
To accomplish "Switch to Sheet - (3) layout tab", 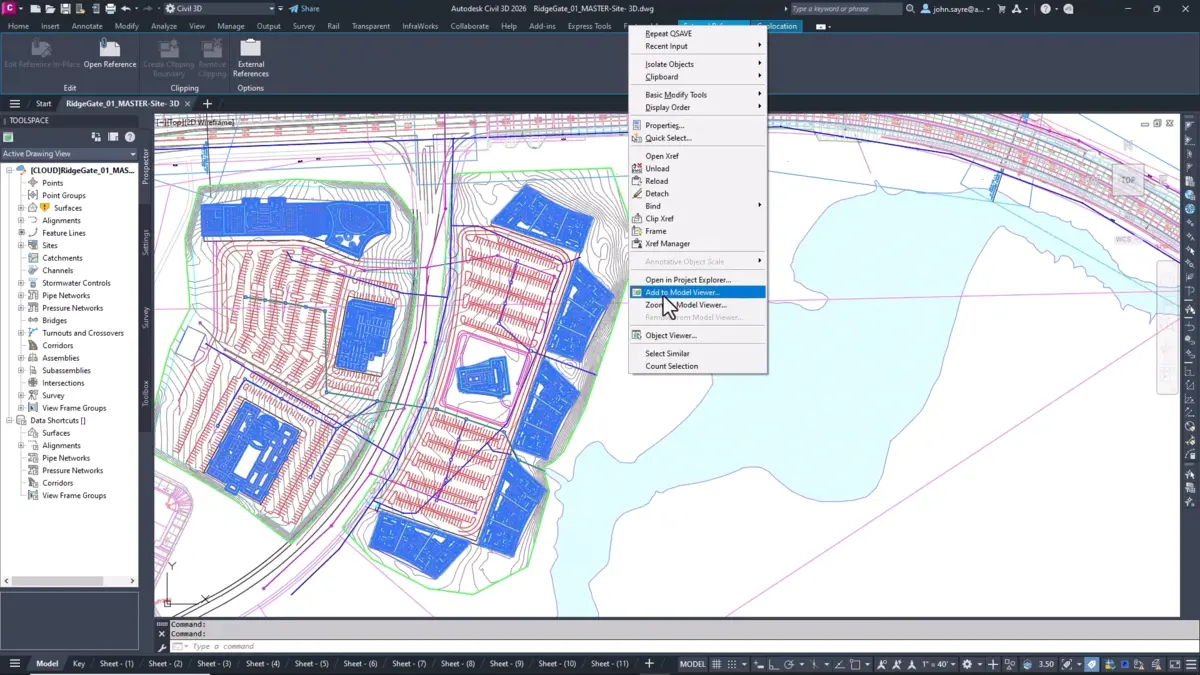I will click(214, 663).
